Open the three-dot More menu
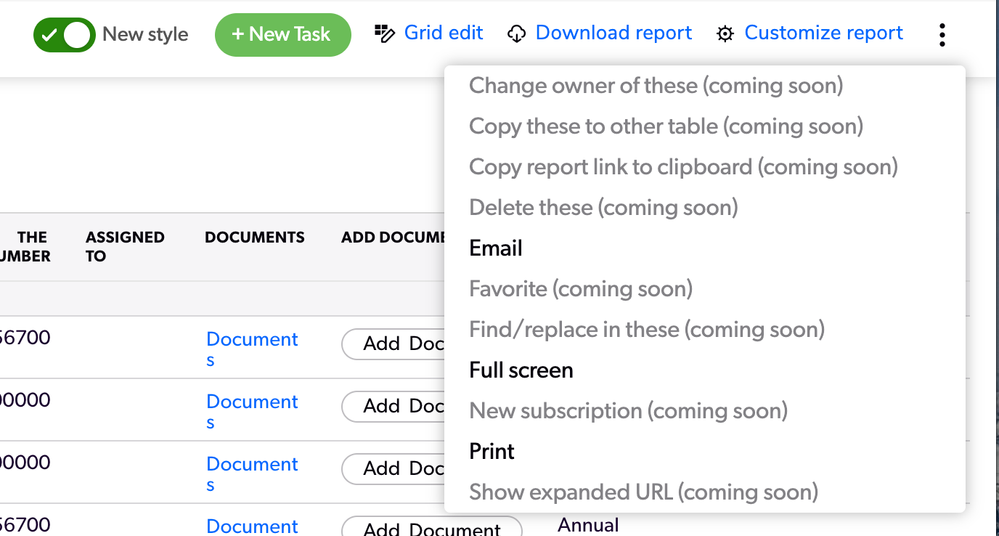The image size is (999, 536). [x=942, y=34]
